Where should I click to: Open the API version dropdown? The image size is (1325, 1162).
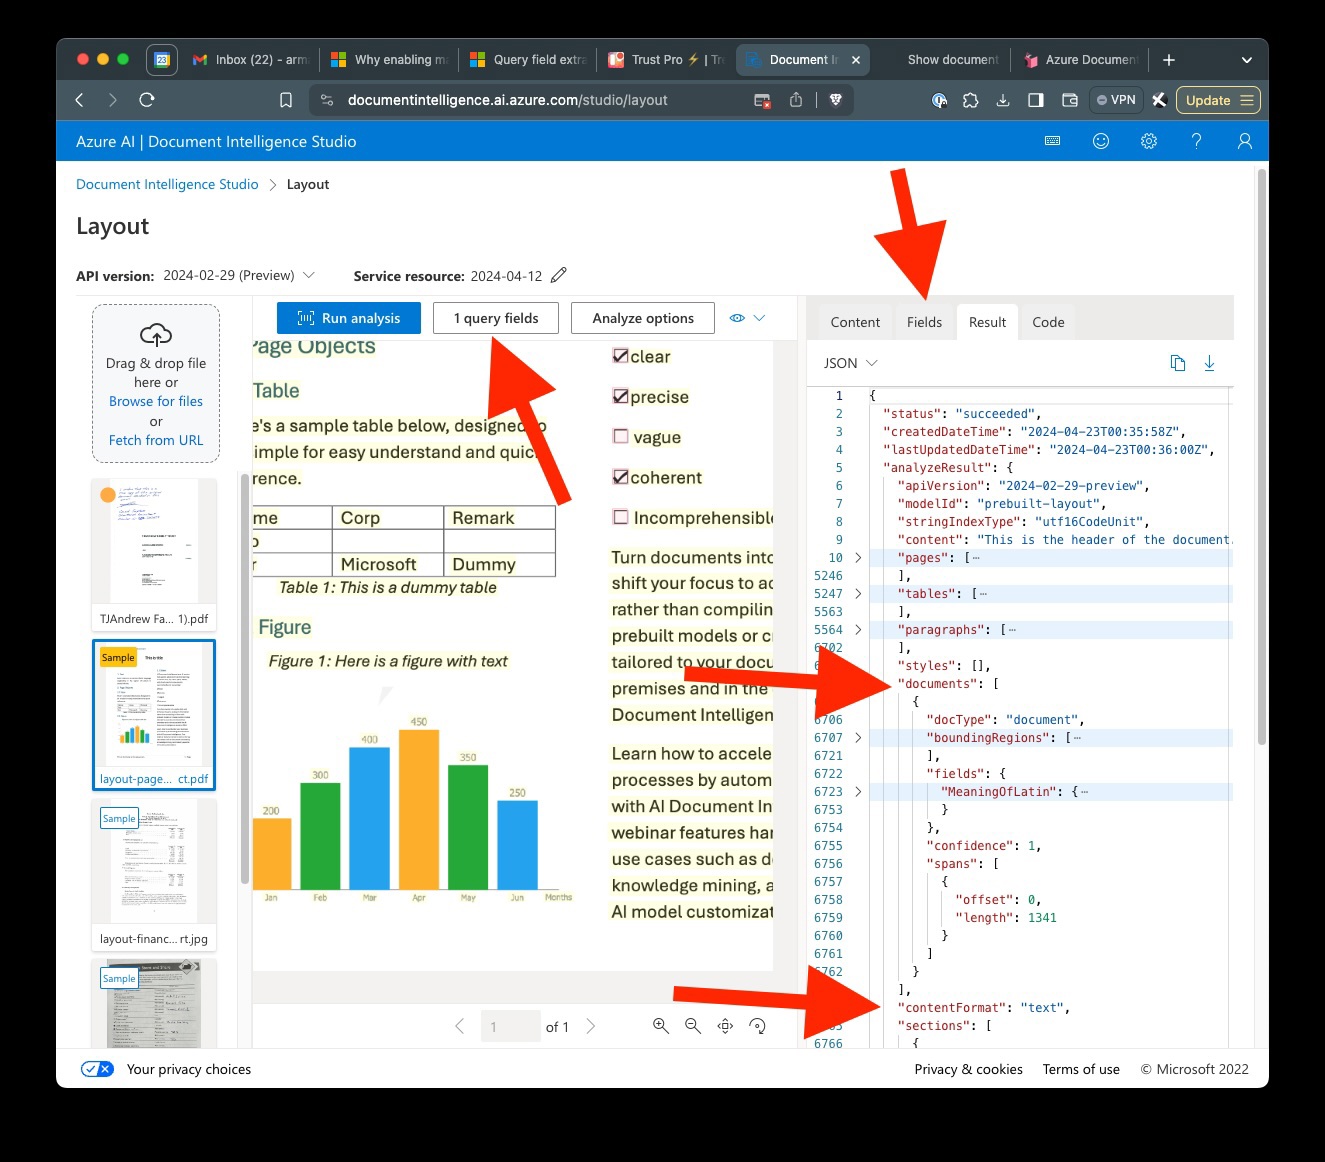tap(309, 275)
